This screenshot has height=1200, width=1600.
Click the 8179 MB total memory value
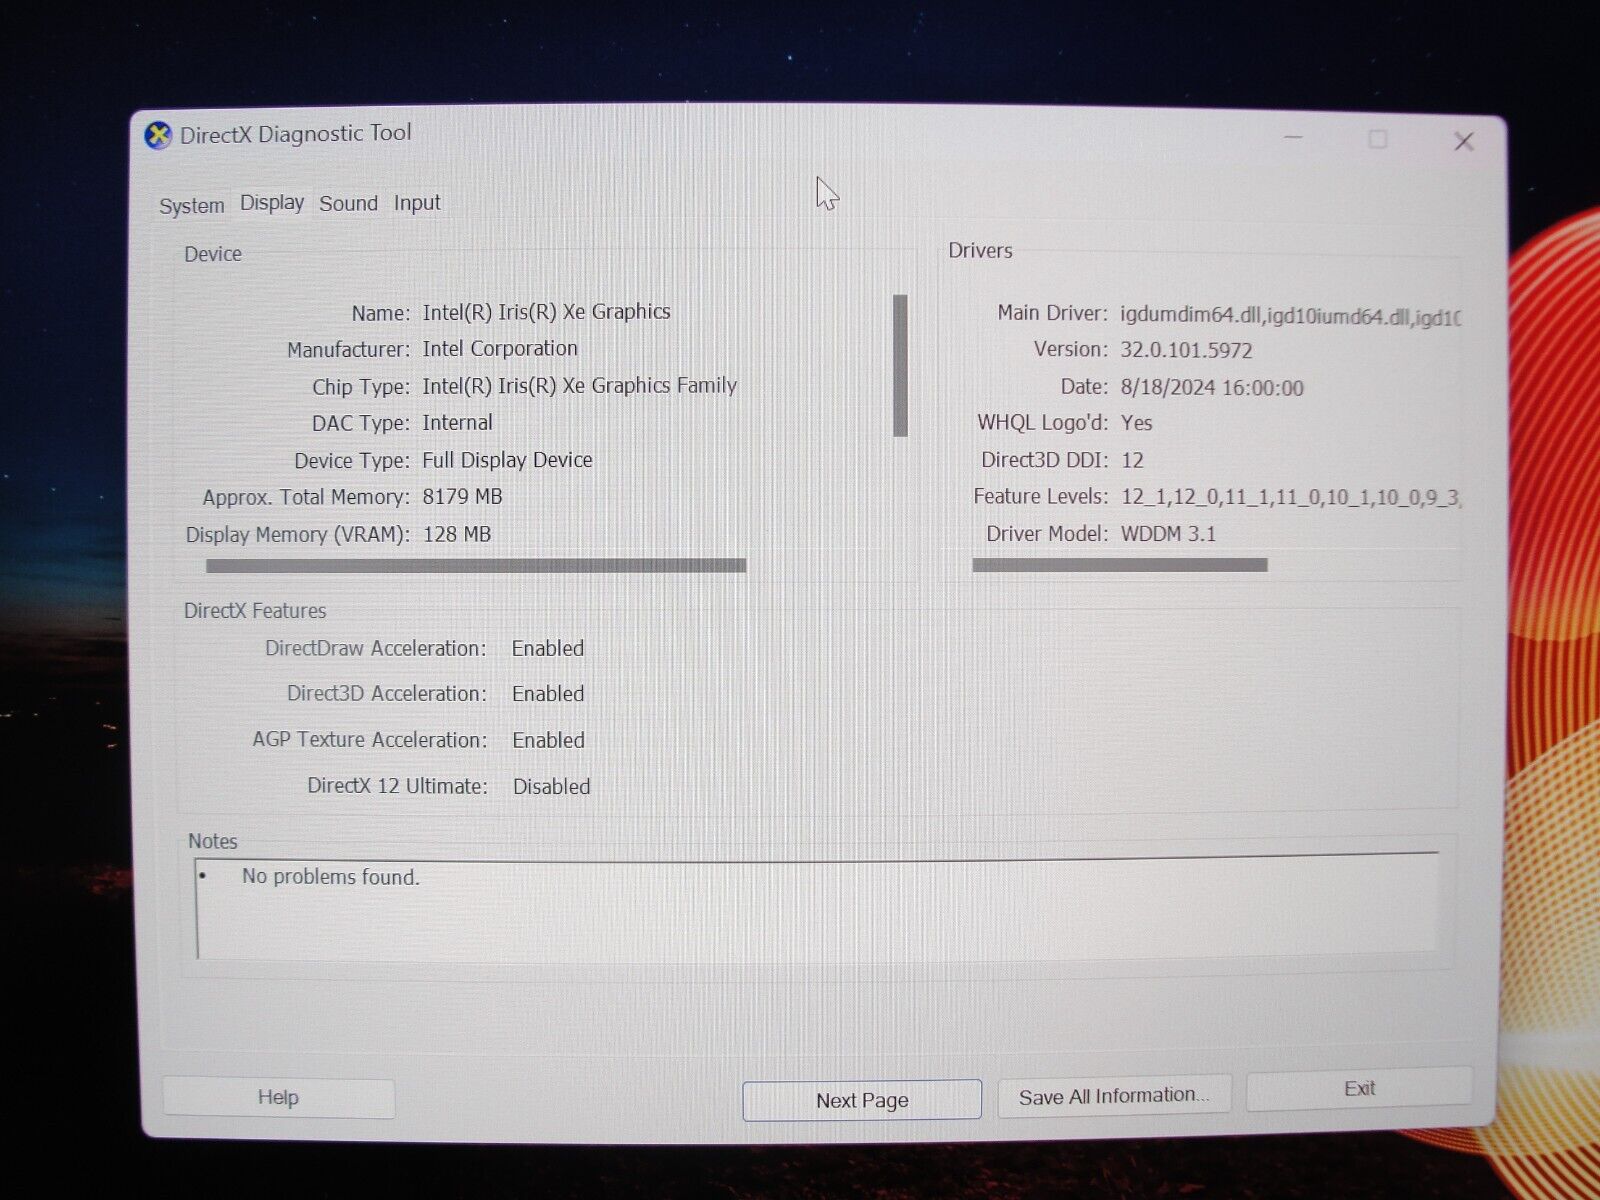tap(462, 497)
